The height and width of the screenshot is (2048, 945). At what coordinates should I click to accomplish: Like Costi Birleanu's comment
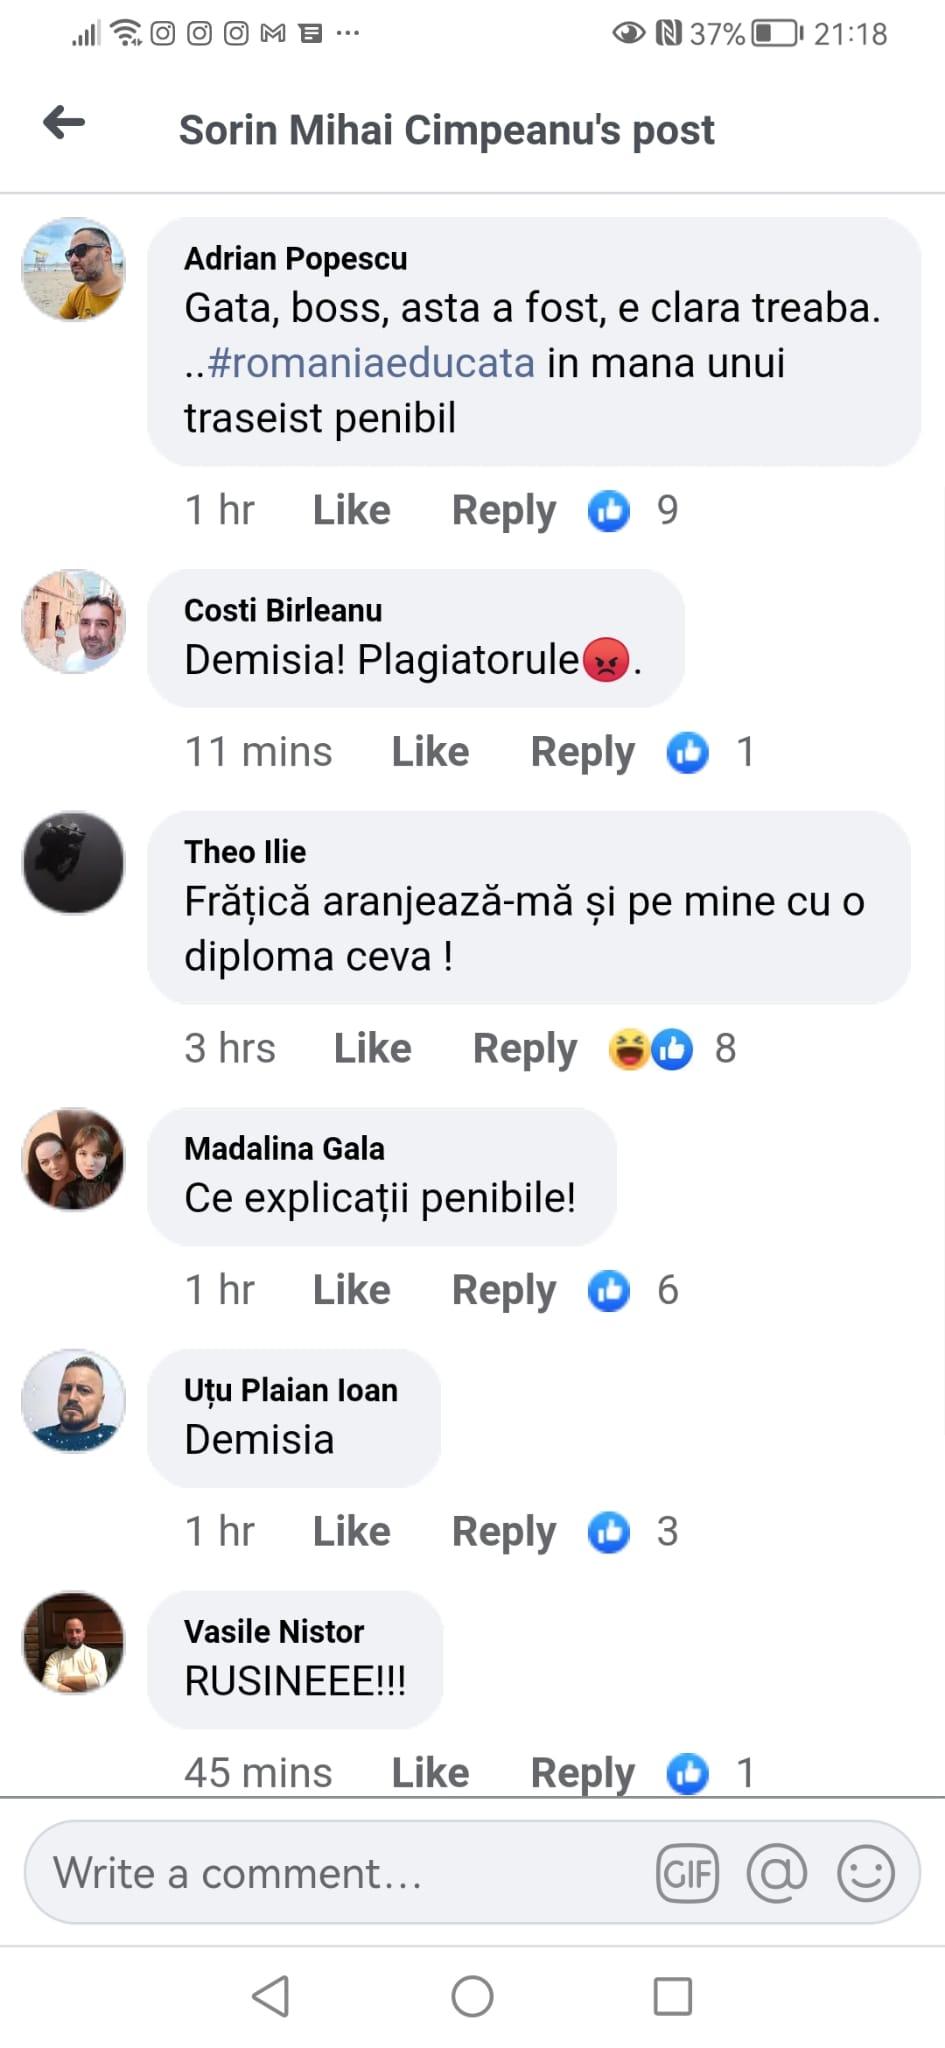click(x=430, y=752)
